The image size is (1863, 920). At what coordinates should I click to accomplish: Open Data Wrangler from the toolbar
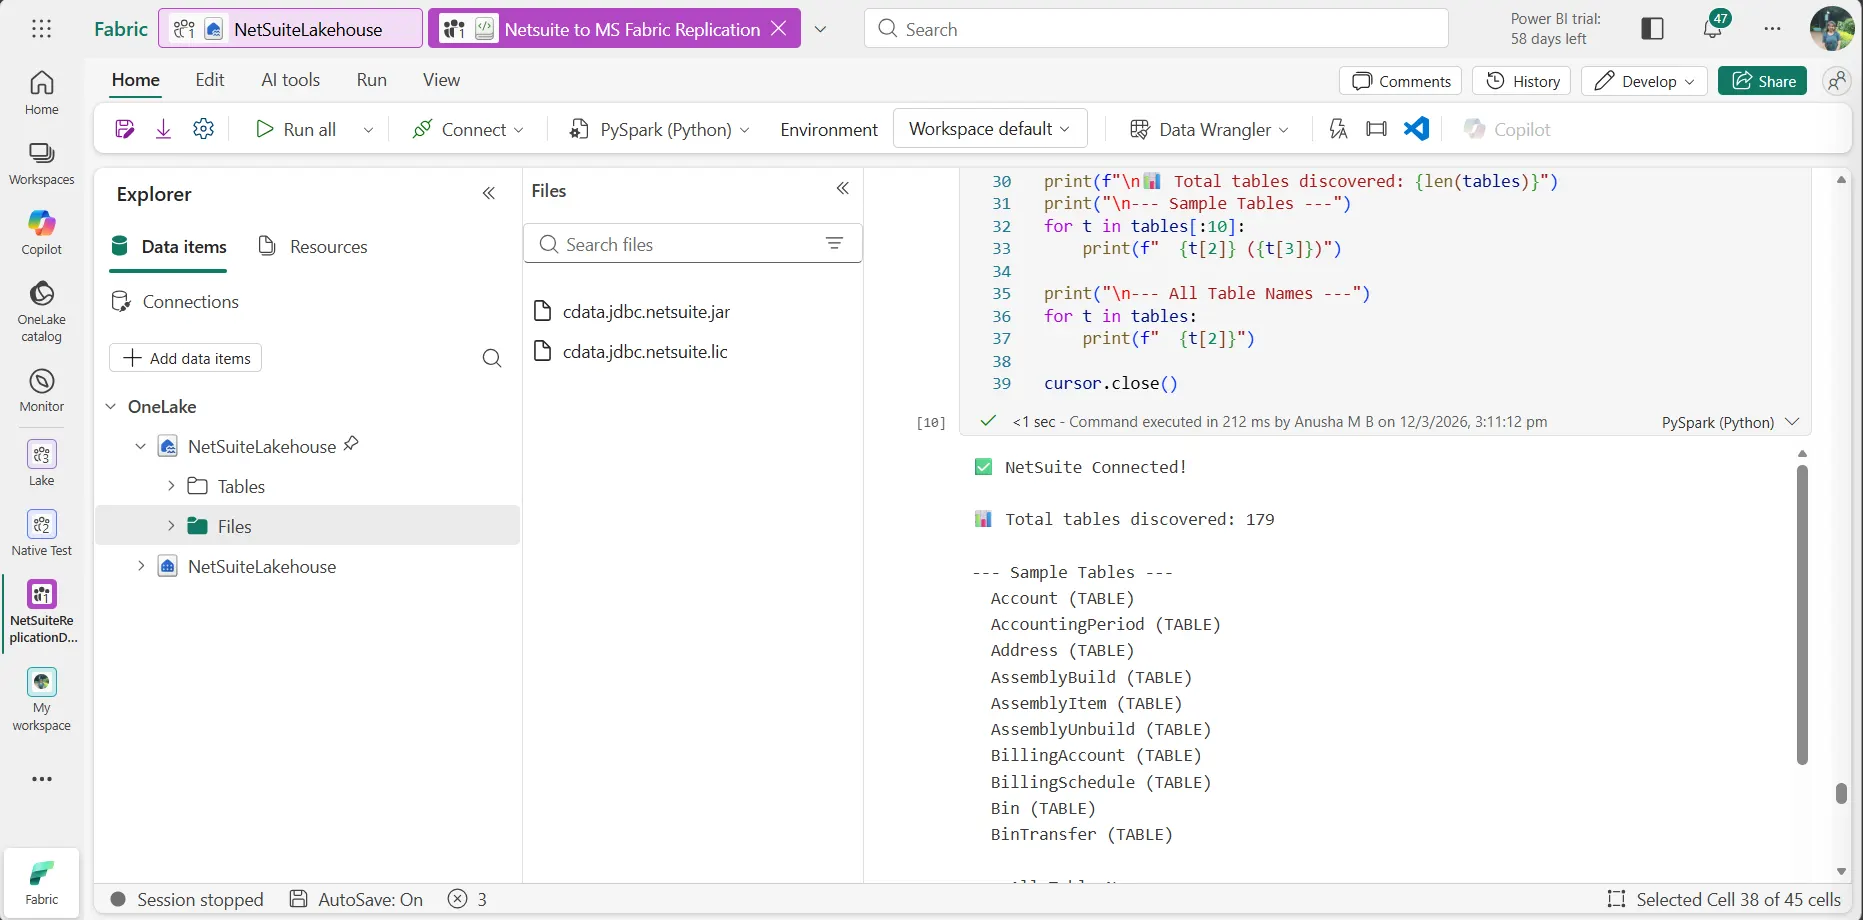(x=1209, y=129)
